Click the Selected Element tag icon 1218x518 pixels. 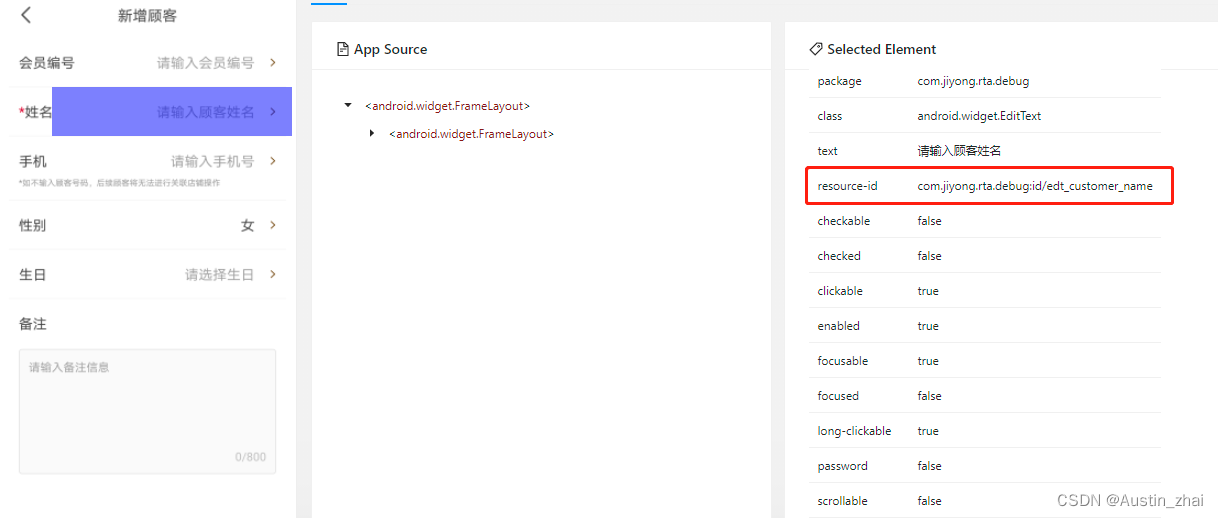click(x=816, y=49)
